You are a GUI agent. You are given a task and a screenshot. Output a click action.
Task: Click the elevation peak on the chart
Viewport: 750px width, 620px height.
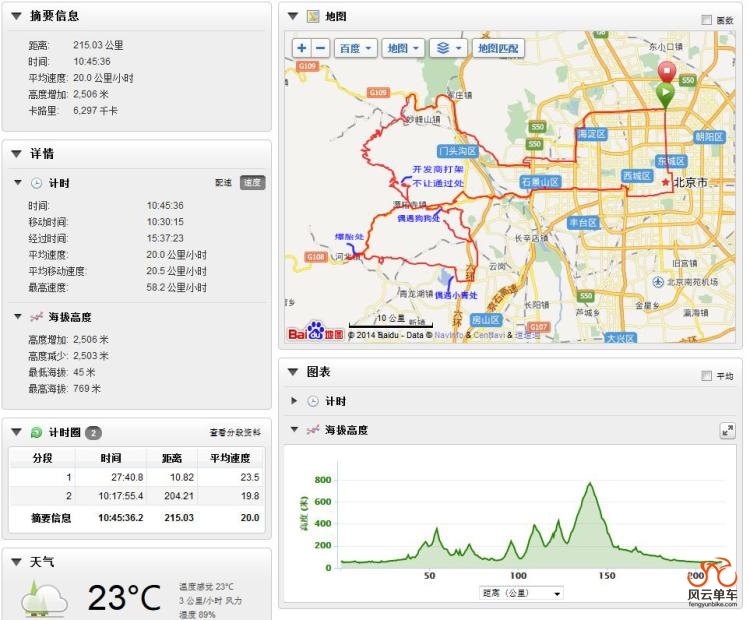591,484
